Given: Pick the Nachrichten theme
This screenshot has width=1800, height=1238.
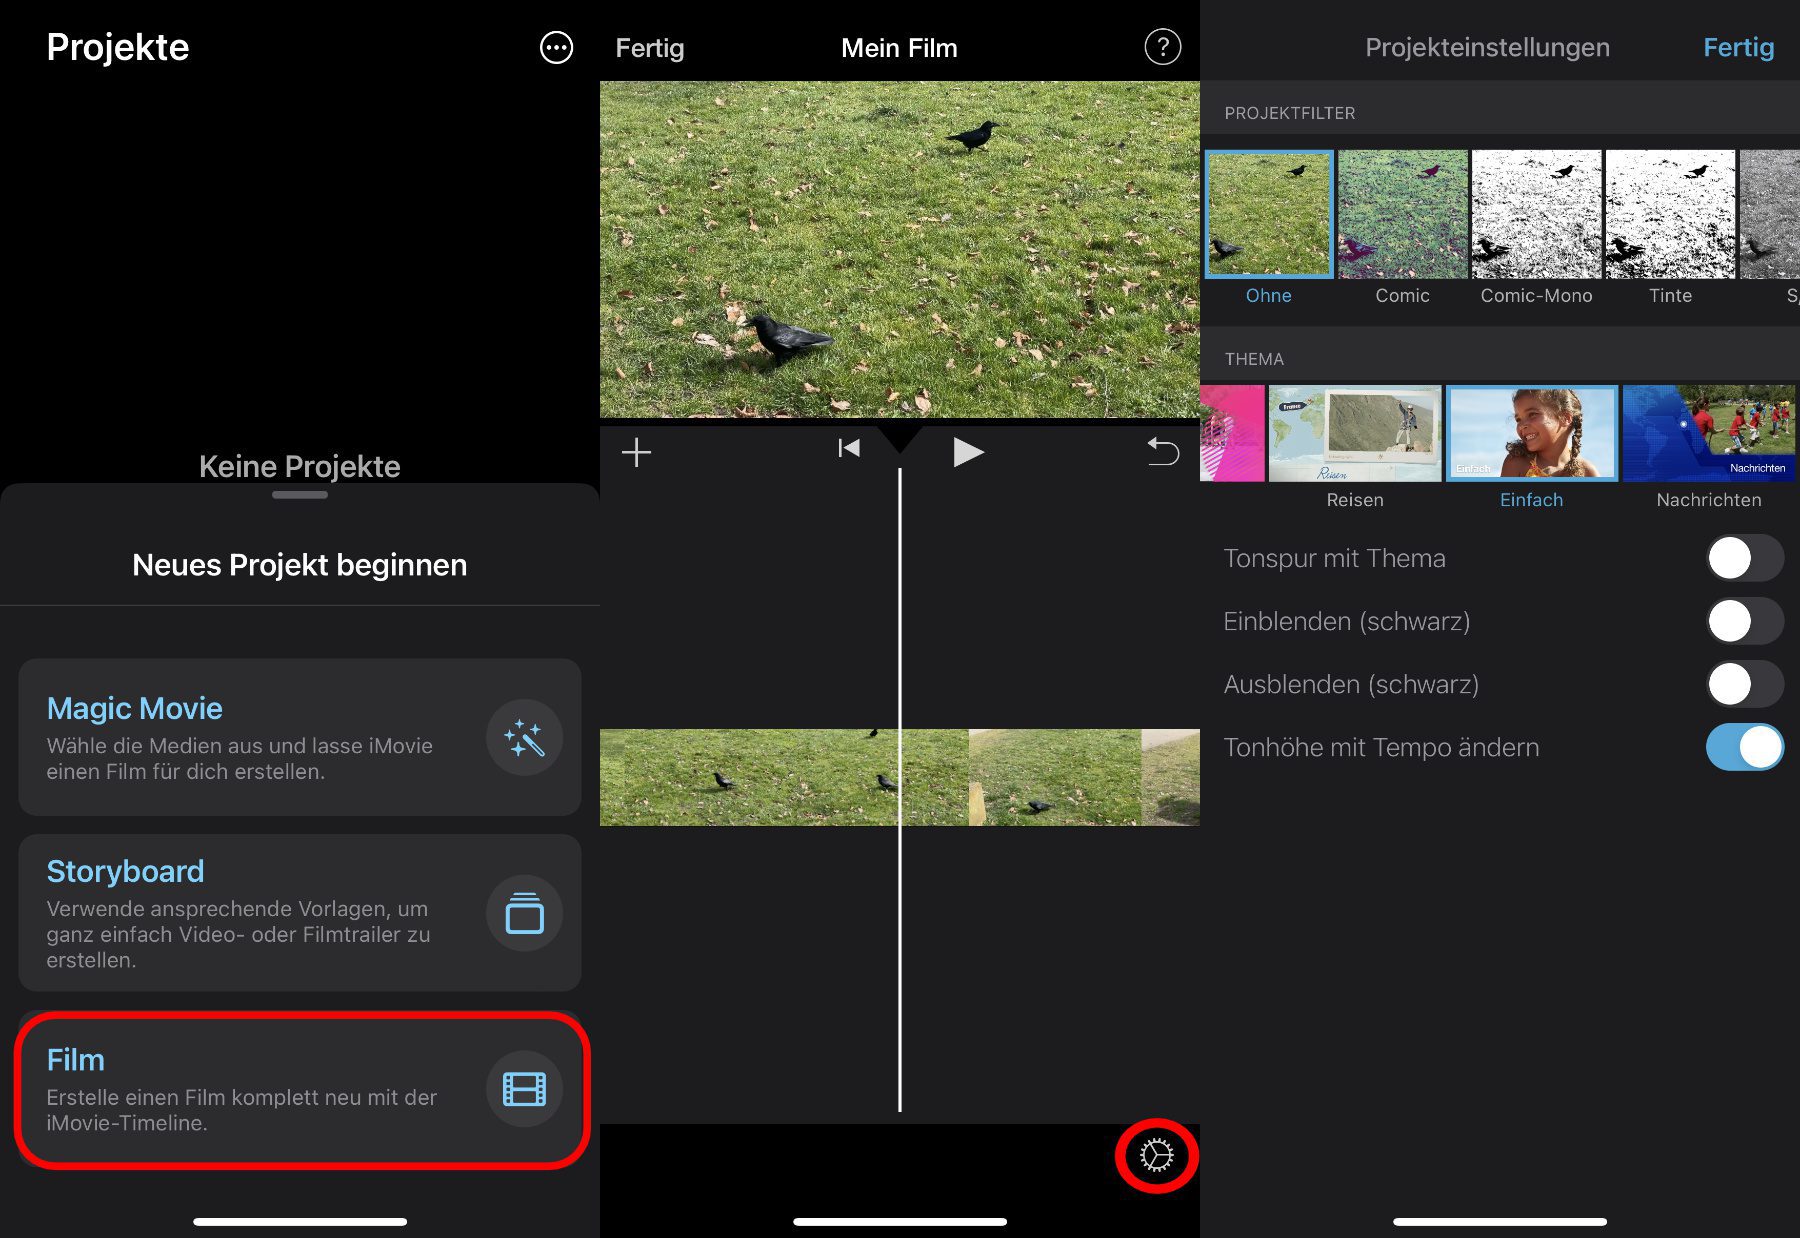Looking at the screenshot, I should 1708,434.
